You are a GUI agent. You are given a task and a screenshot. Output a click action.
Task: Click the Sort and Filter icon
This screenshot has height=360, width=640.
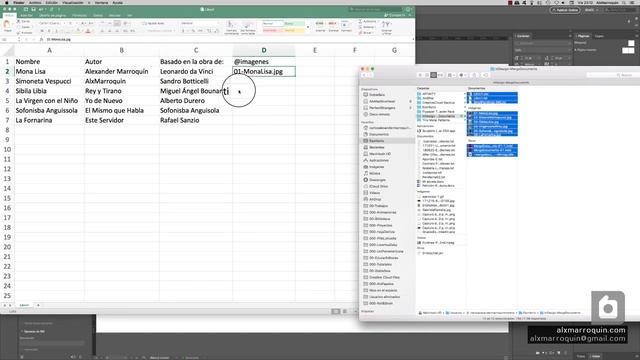click(386, 28)
